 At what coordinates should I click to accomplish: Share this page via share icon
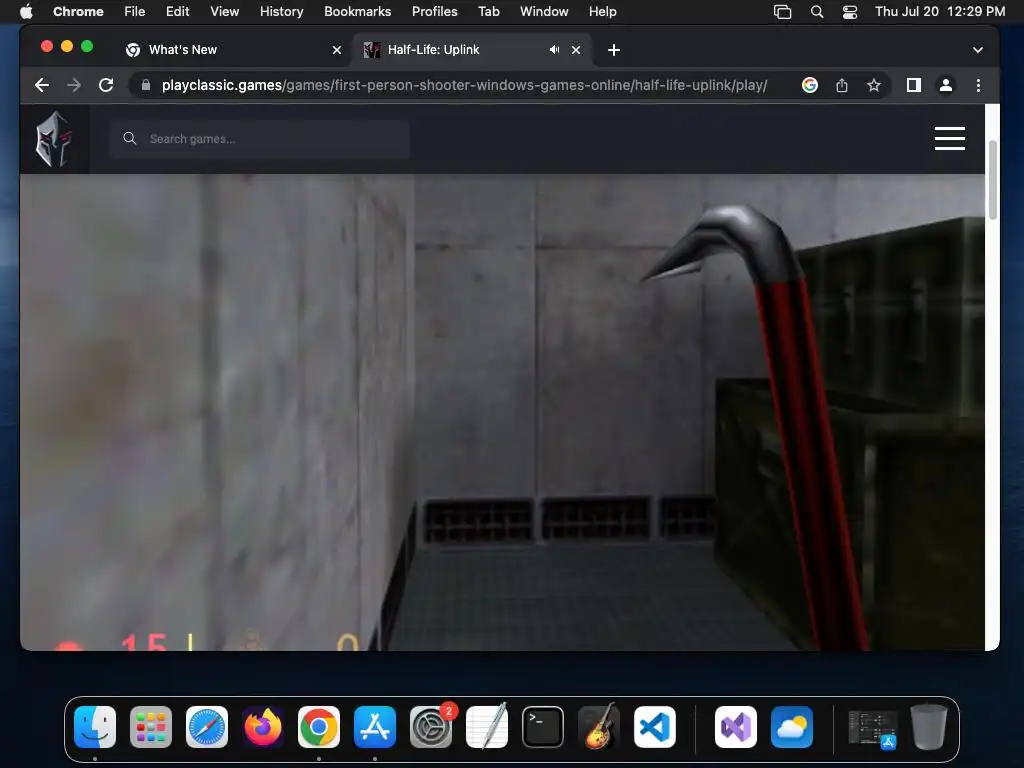pyautogui.click(x=842, y=85)
